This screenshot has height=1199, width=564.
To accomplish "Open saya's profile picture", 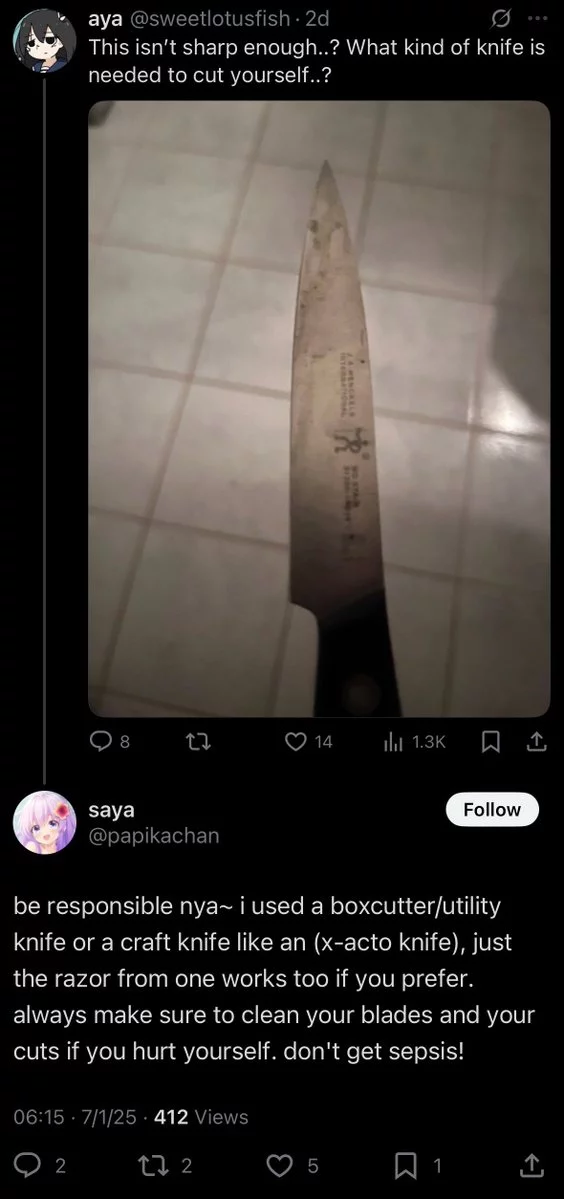I will point(44,823).
